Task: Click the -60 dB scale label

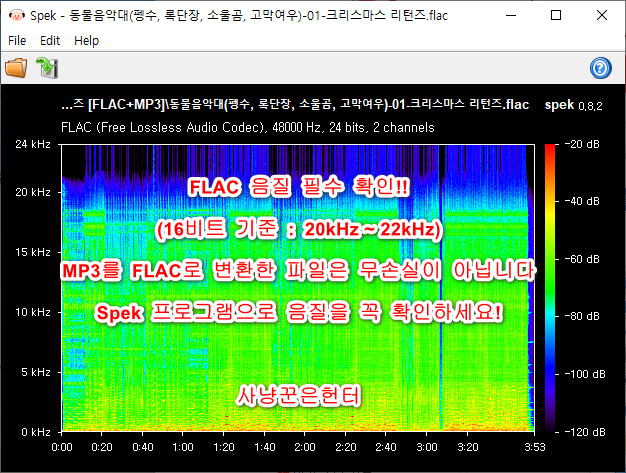Action: 582,259
